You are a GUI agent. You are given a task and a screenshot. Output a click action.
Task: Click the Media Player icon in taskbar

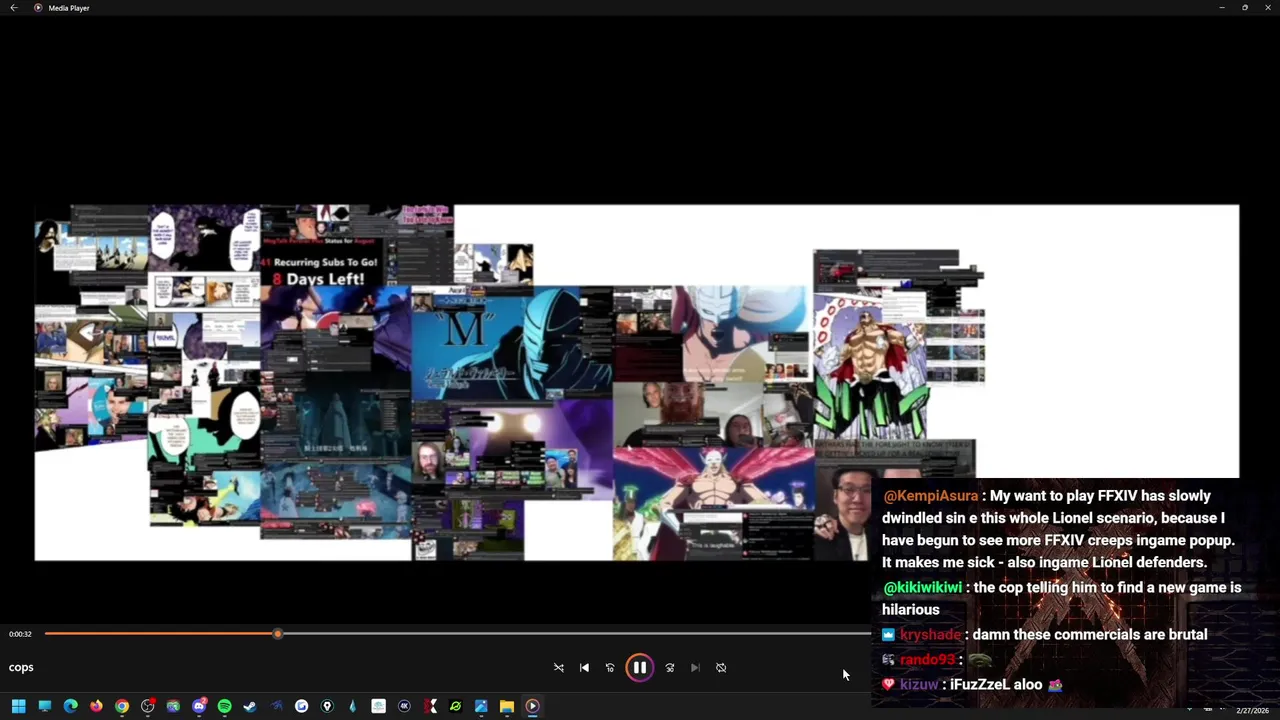pyautogui.click(x=532, y=706)
